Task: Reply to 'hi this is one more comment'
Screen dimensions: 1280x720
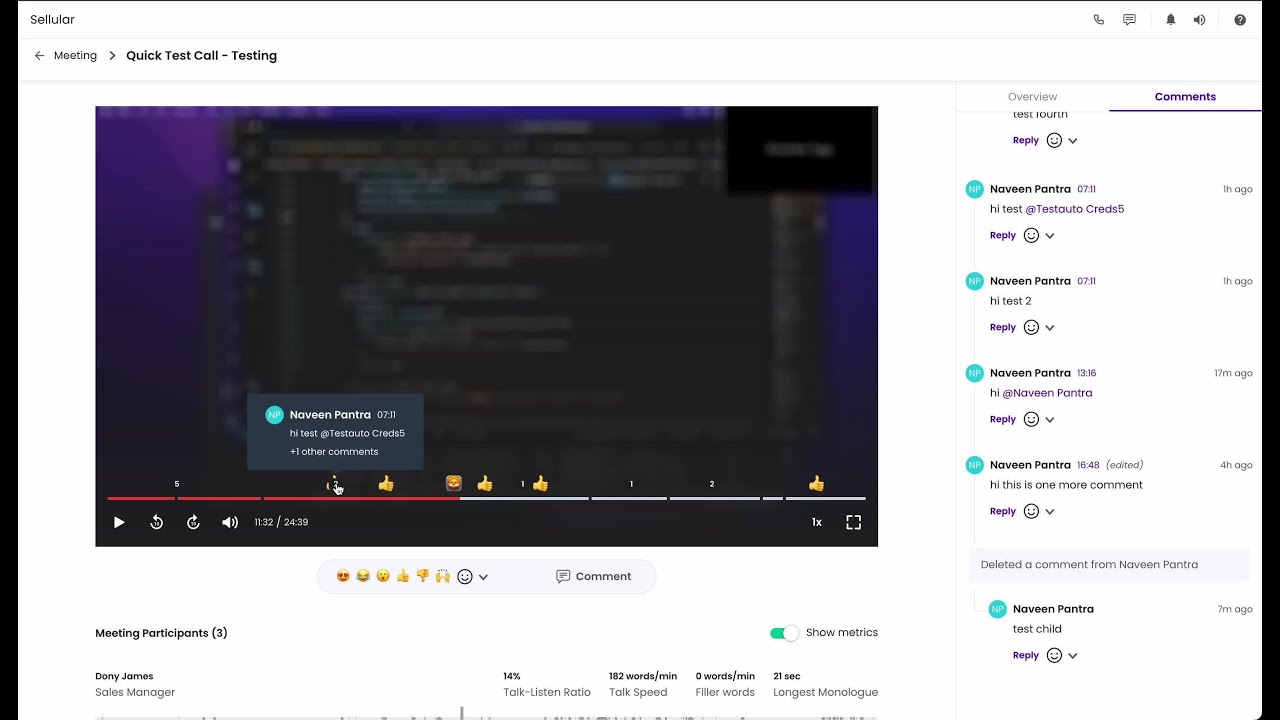Action: coord(1003,512)
